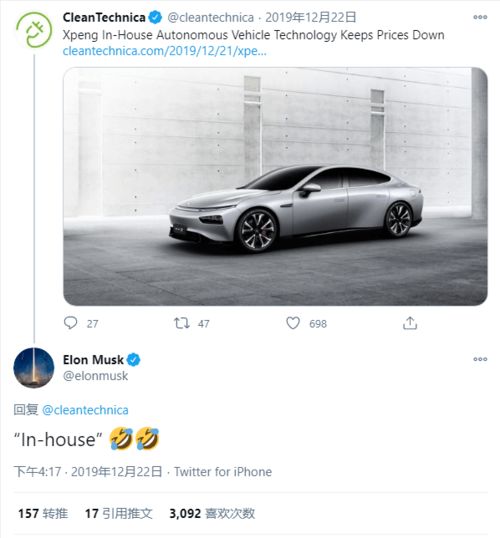Click the @elonmusk handle
Image resolution: width=500 pixels, height=538 pixels.
pyautogui.click(x=95, y=376)
